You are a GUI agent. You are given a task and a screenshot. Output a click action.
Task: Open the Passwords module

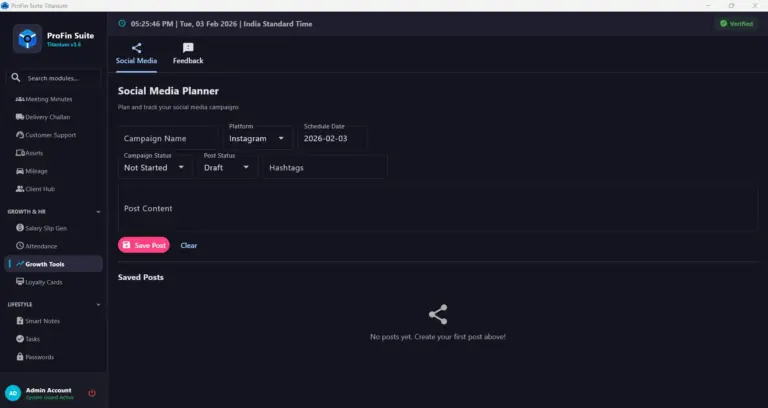click(x=40, y=357)
